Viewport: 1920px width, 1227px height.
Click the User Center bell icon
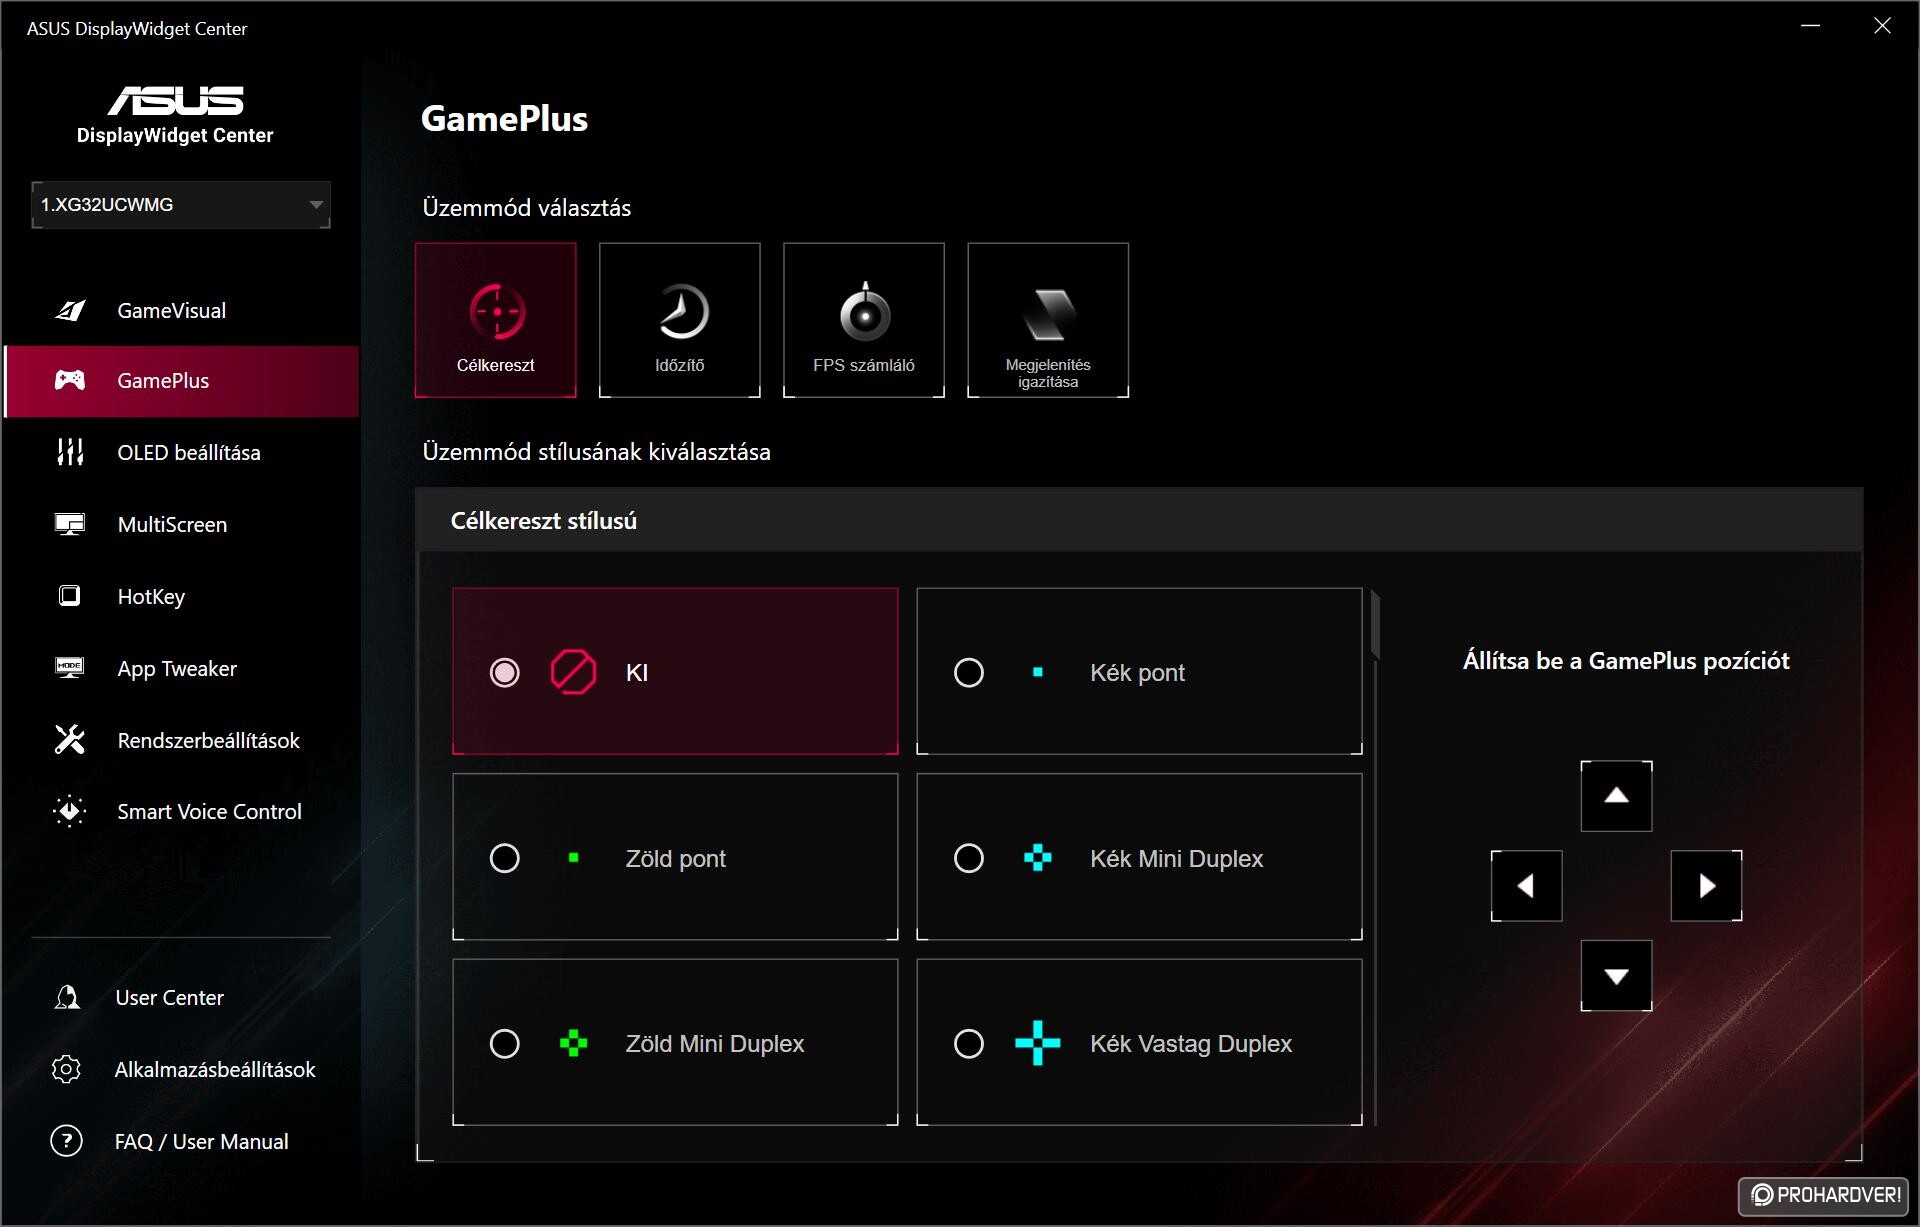point(67,997)
